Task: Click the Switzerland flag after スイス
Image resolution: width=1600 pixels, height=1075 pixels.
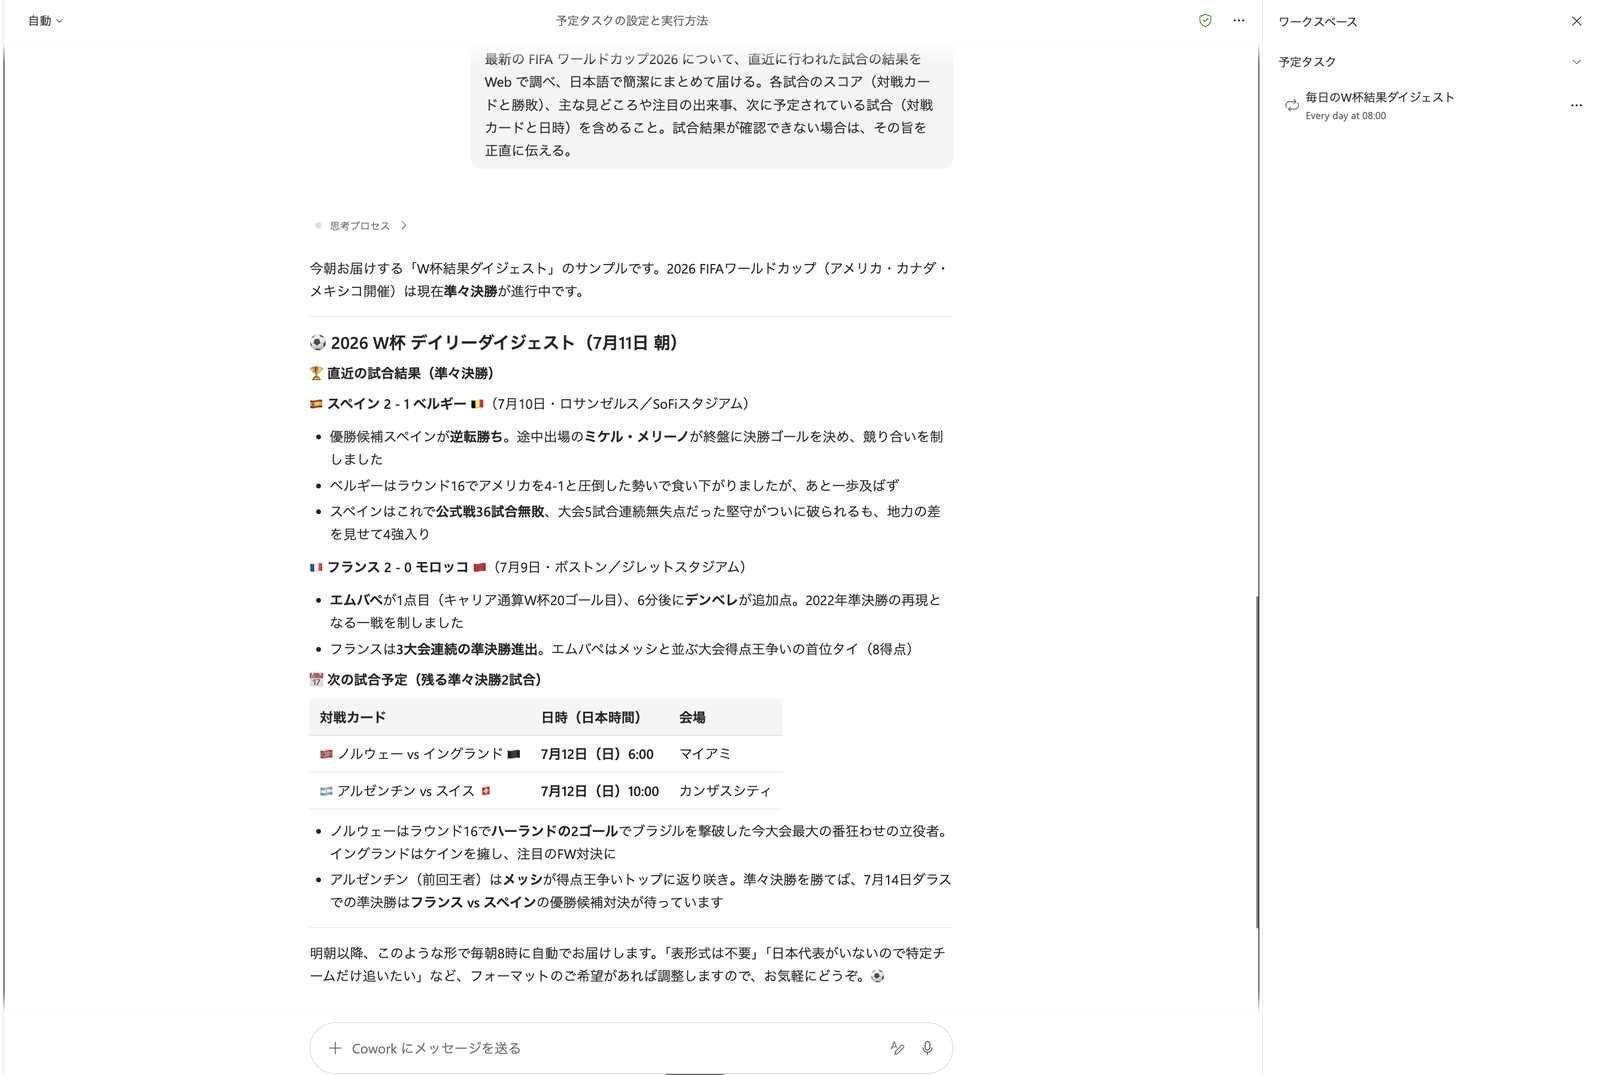Action: point(486,791)
